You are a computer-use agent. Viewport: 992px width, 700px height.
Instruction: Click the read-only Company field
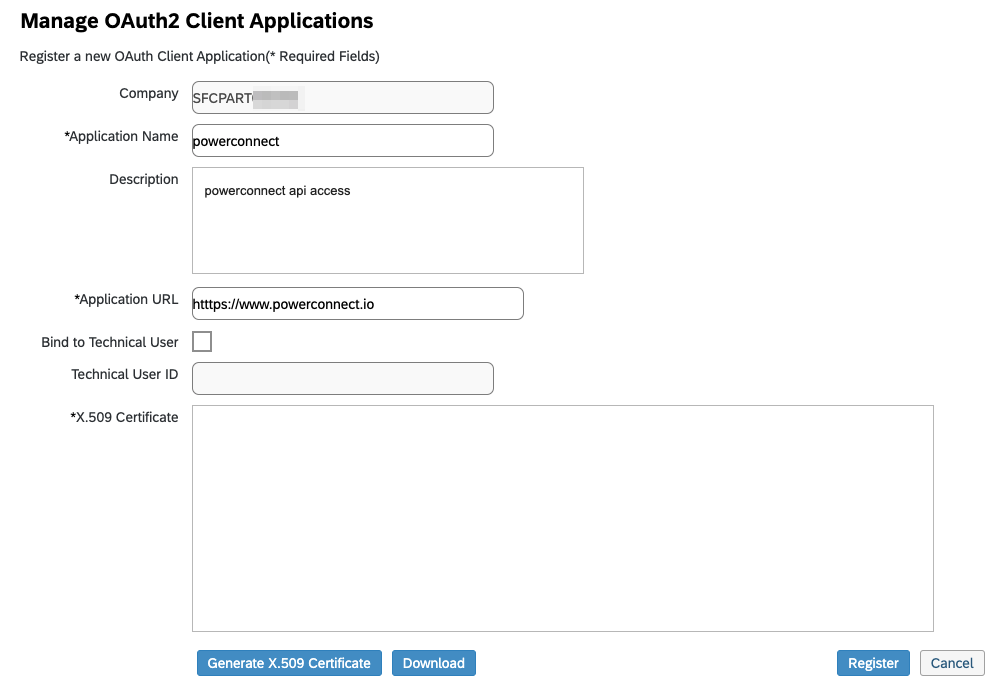(x=342, y=98)
